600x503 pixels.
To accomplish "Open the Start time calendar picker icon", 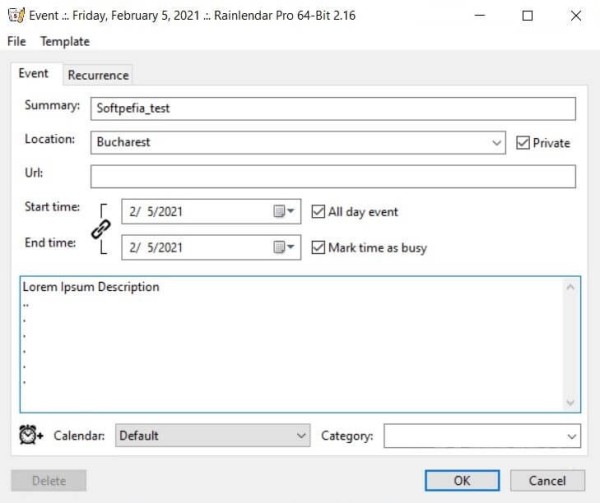I will tap(284, 211).
